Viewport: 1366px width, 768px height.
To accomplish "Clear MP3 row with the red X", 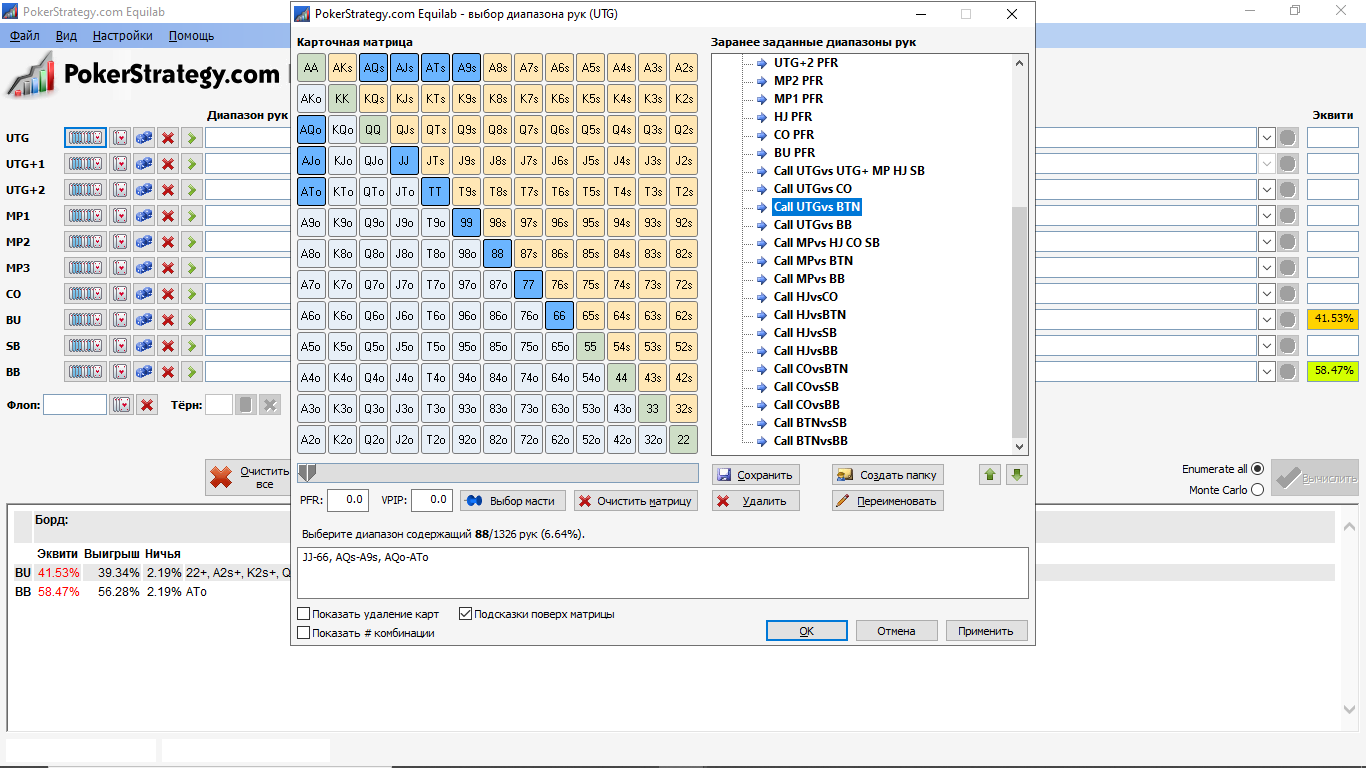I will tap(168, 267).
